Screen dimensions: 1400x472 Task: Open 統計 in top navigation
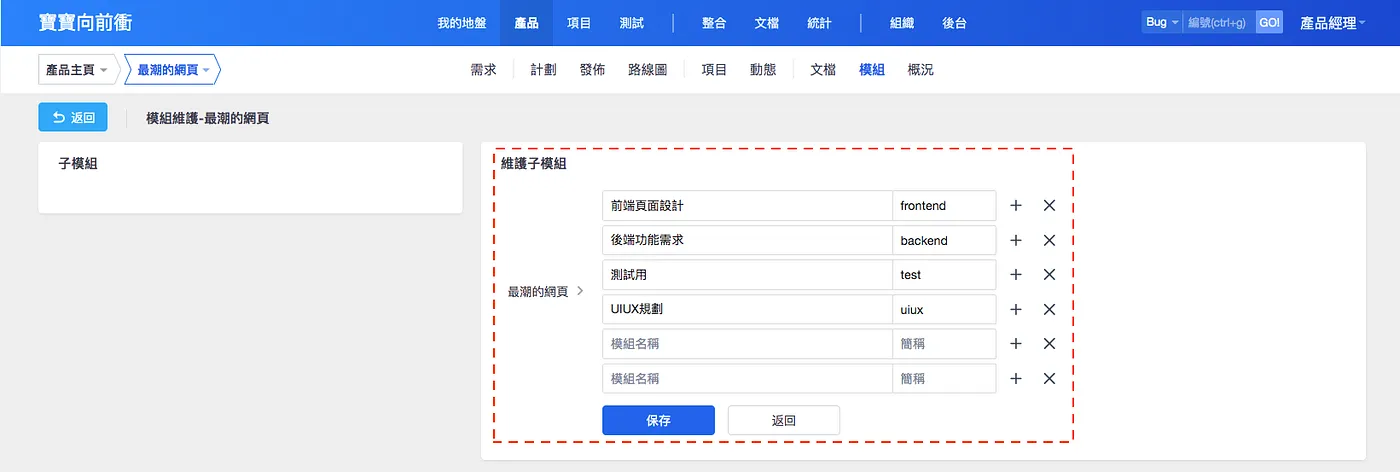(819, 22)
